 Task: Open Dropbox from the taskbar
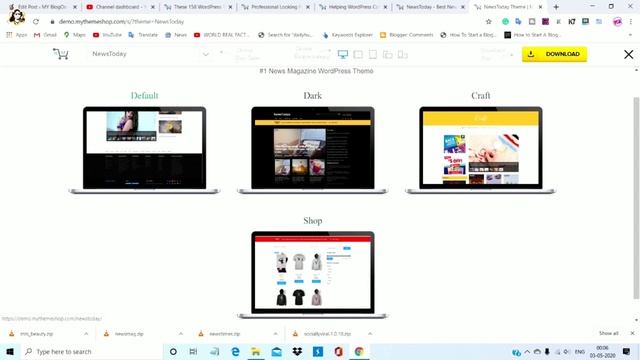click(x=297, y=351)
